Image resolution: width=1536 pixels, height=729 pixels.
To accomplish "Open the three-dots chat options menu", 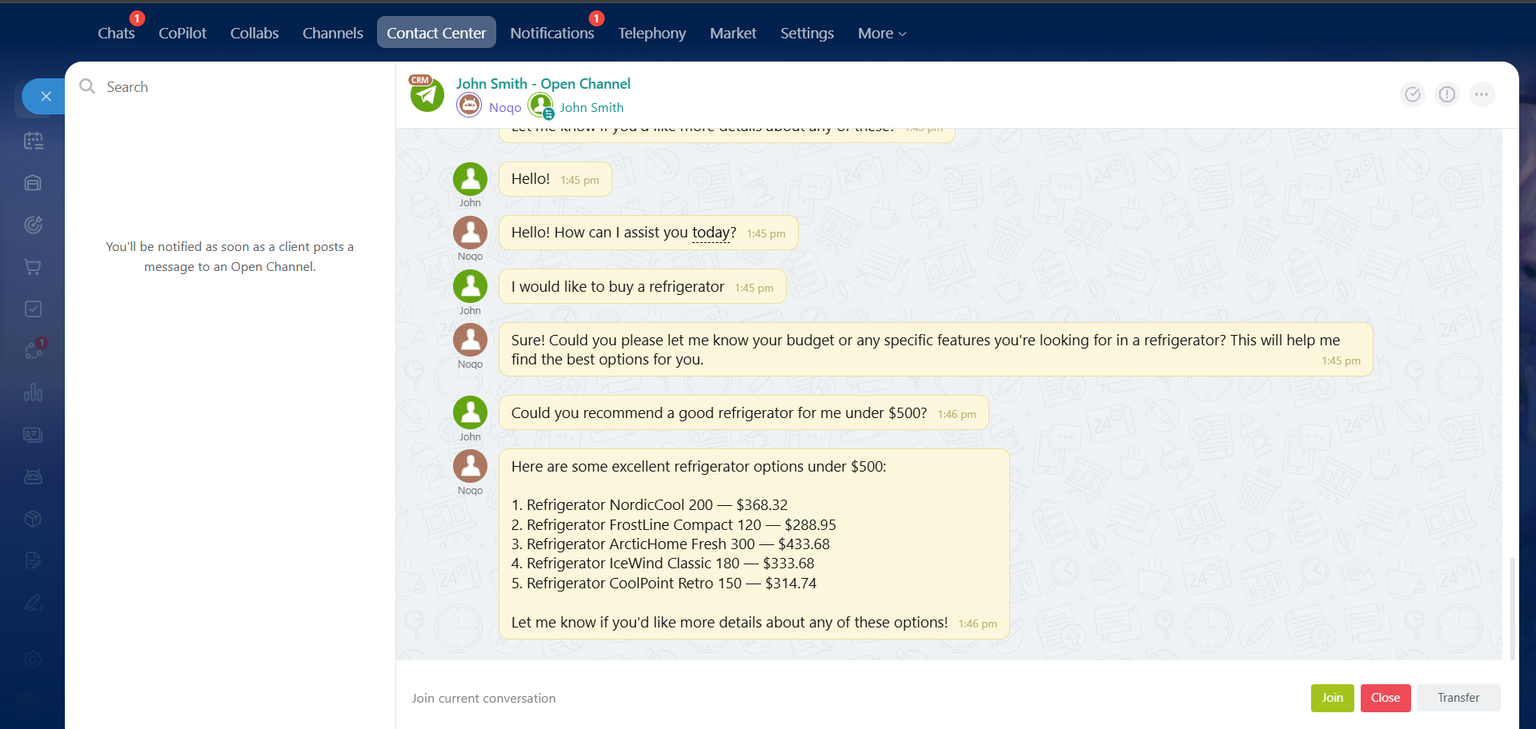I will pos(1482,94).
